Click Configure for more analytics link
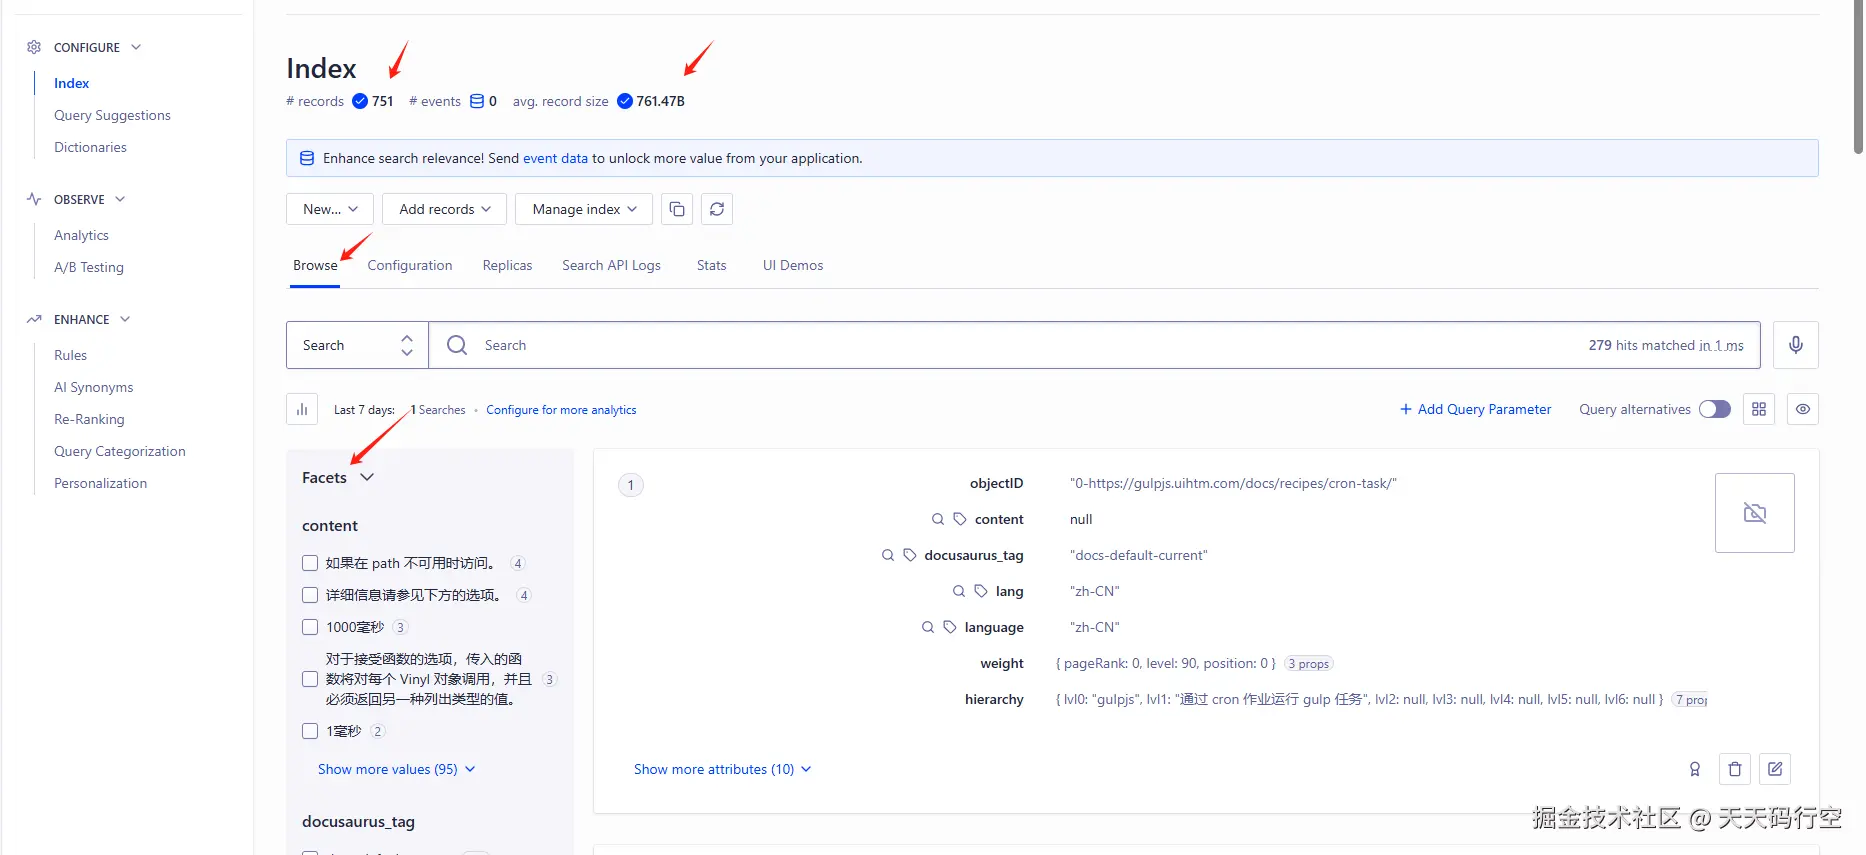Screen dimensions: 1866x855 (x=561, y=410)
